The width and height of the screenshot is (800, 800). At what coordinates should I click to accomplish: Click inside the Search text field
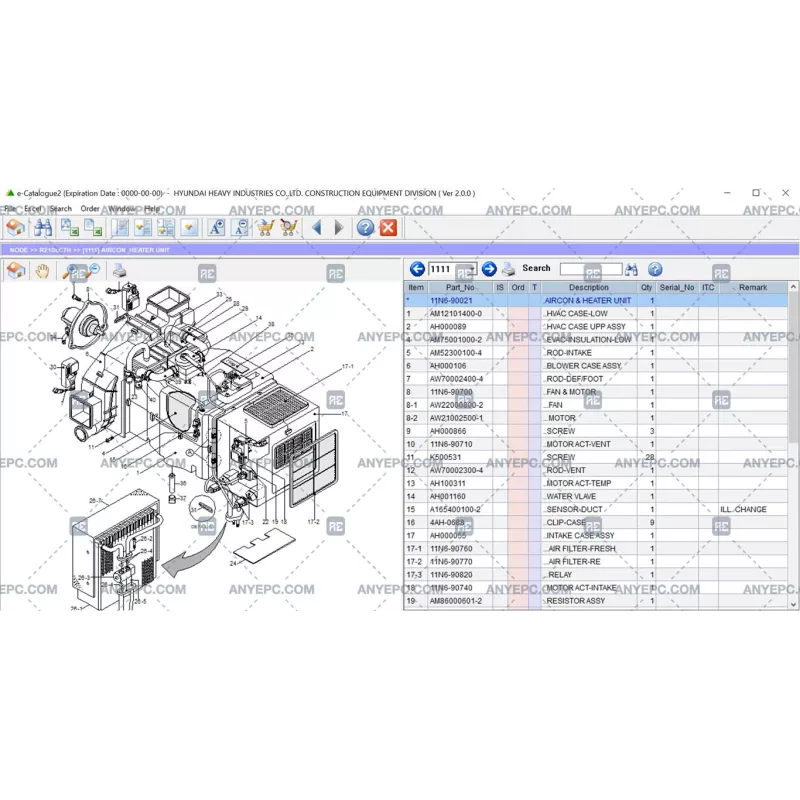589,268
